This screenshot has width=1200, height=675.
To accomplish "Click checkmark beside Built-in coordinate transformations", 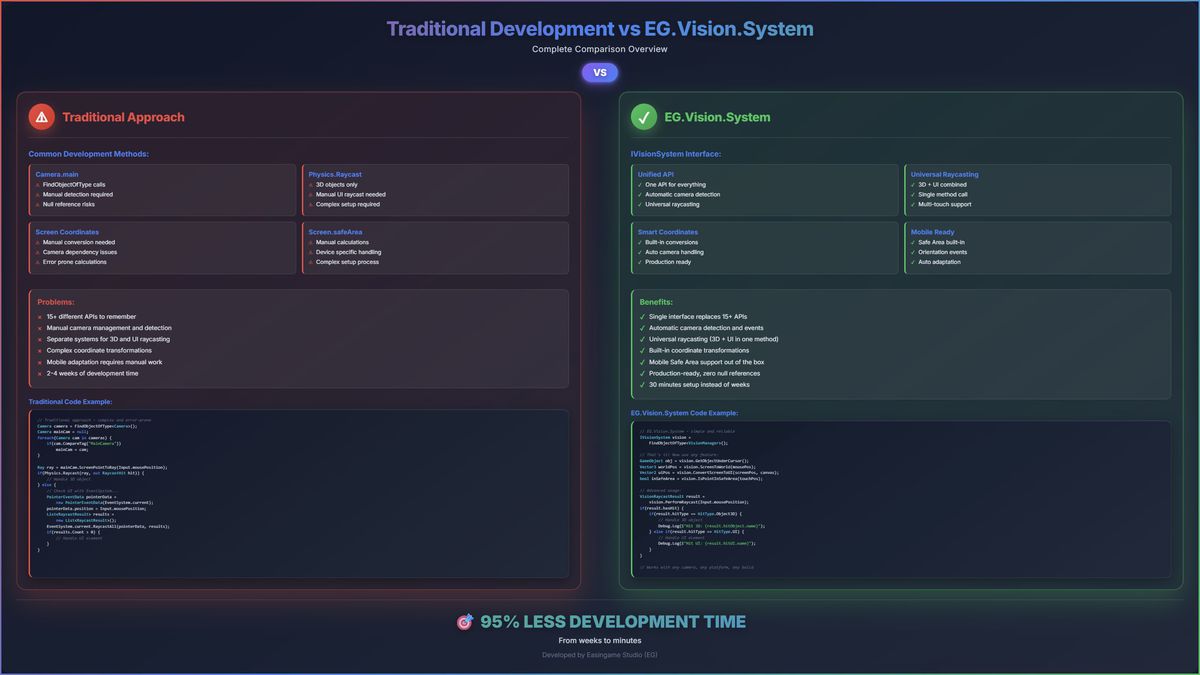I will (643, 351).
